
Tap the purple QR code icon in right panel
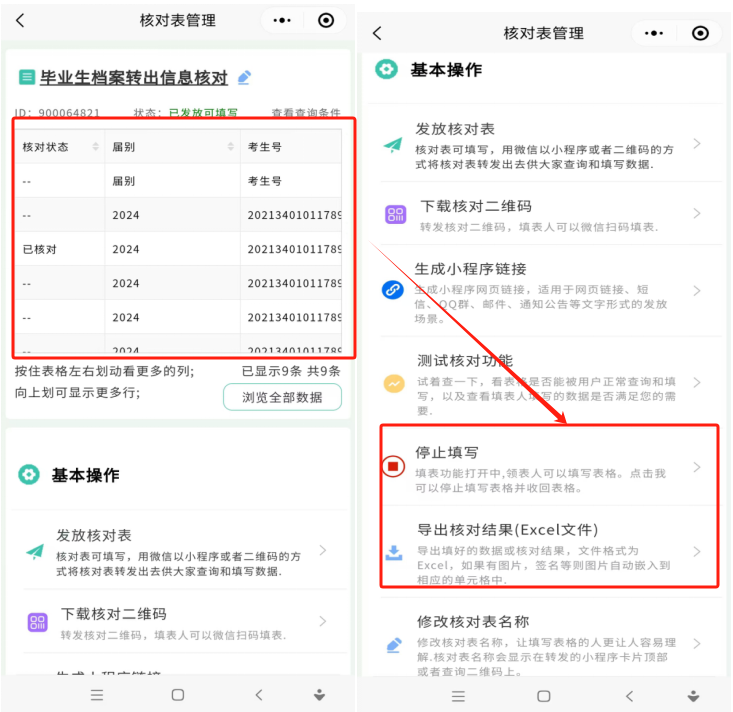coord(395,215)
